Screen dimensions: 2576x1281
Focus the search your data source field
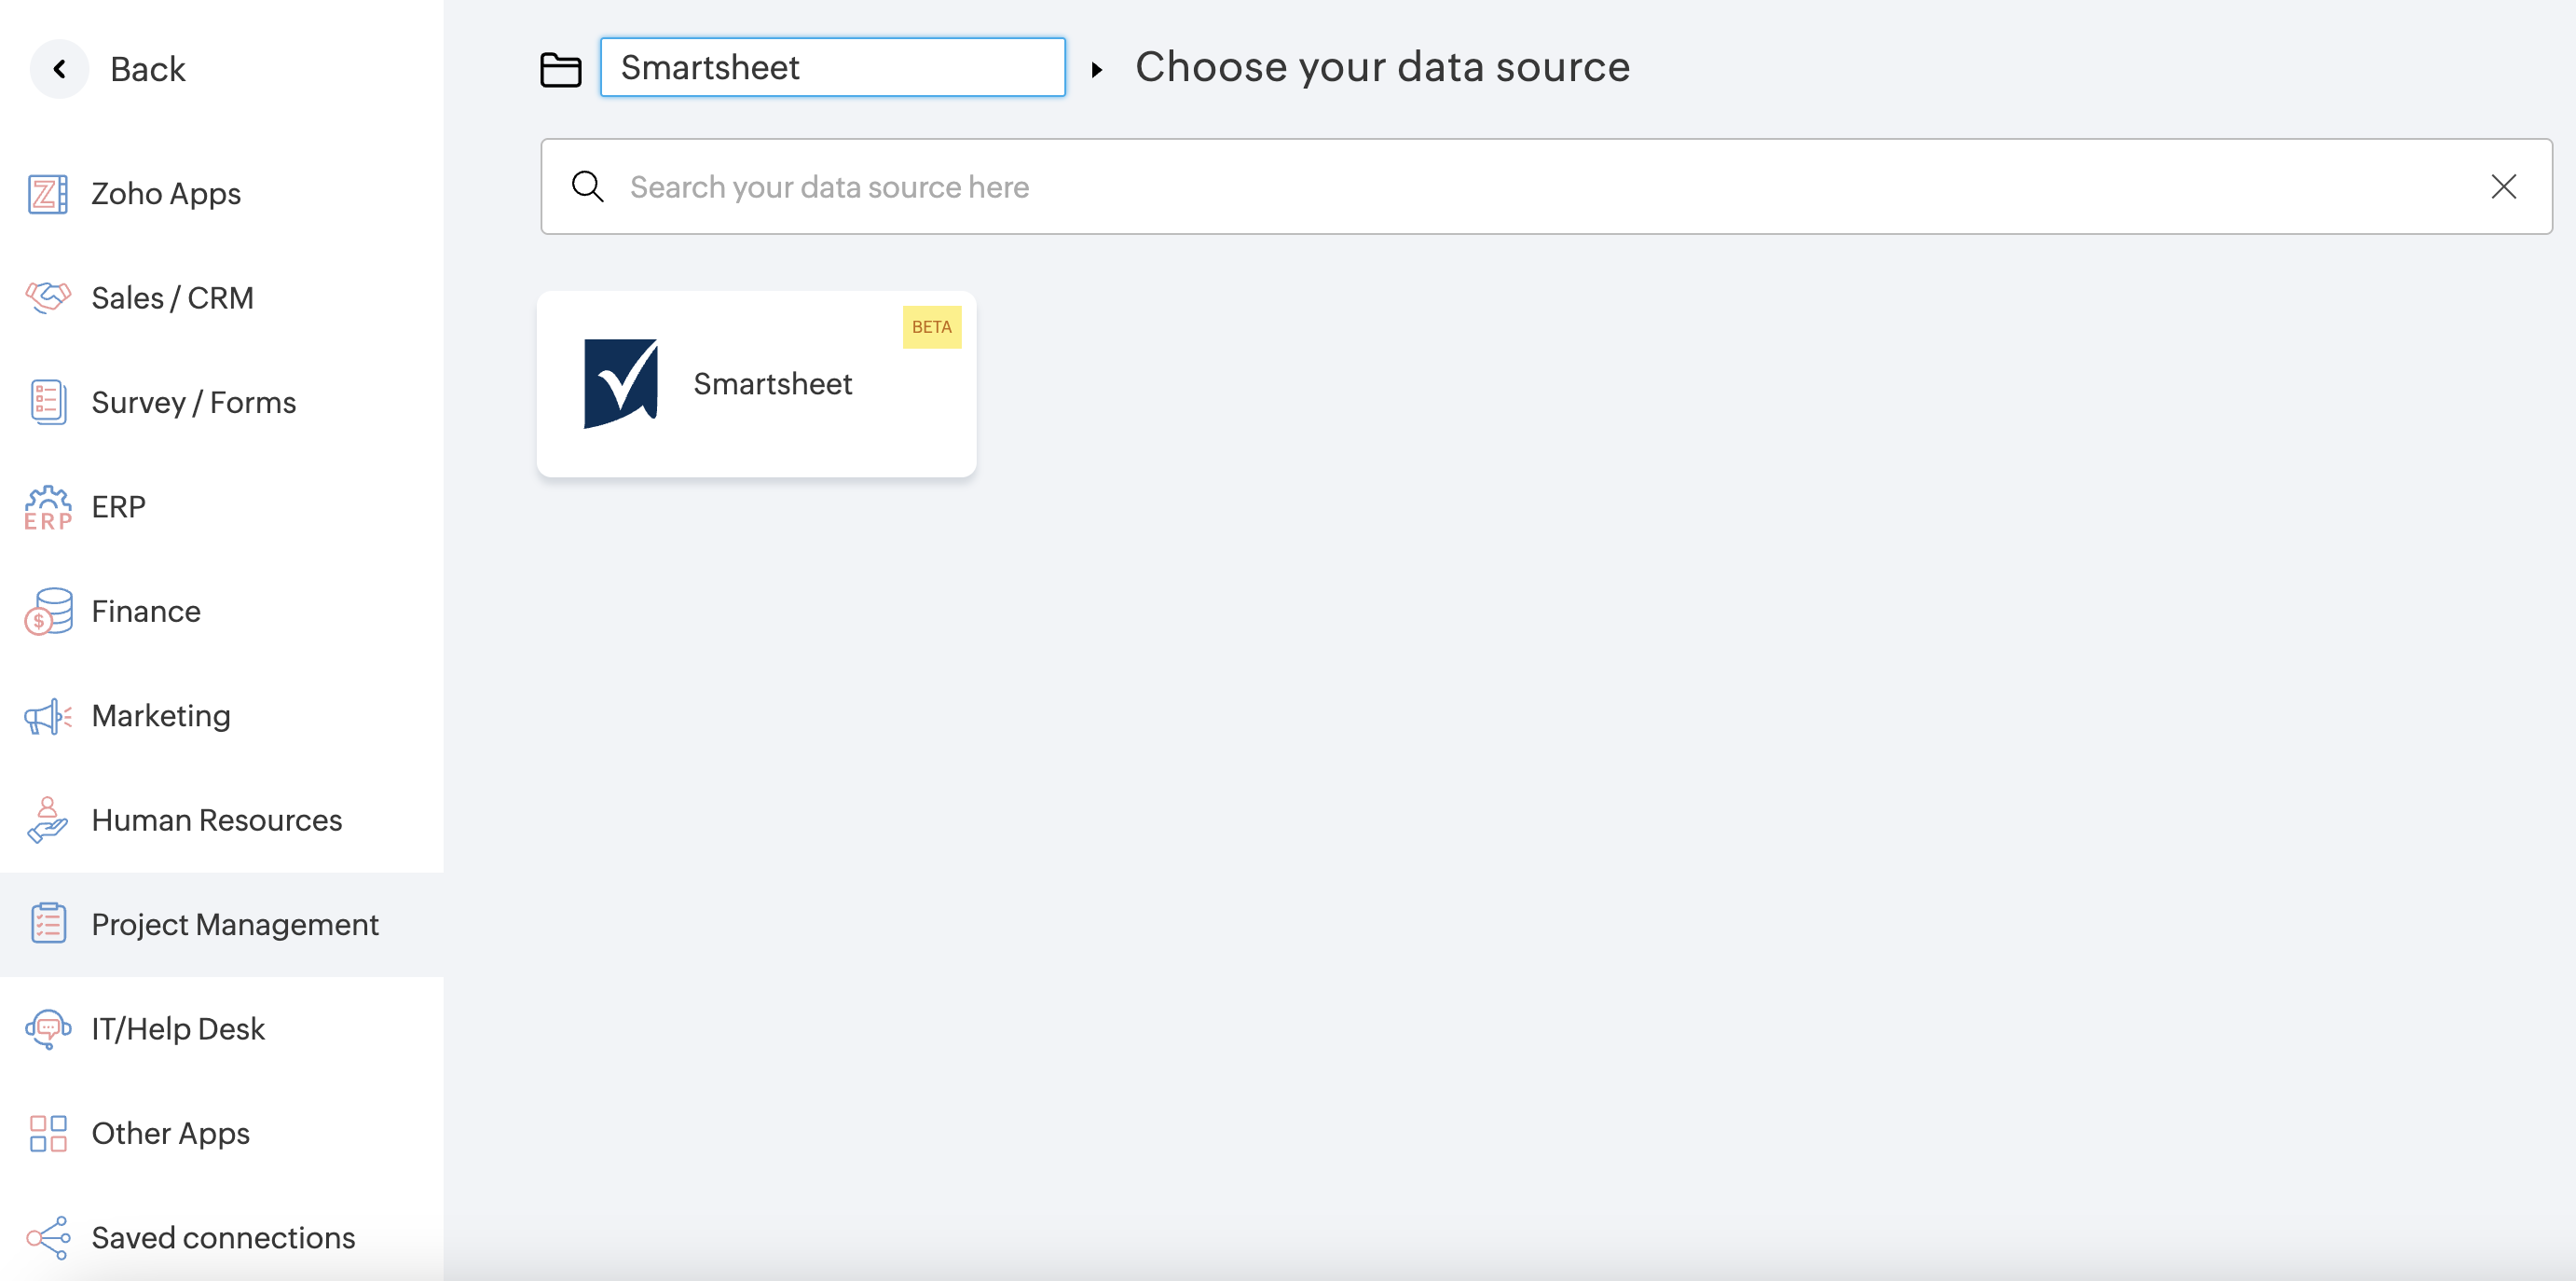point(1500,187)
